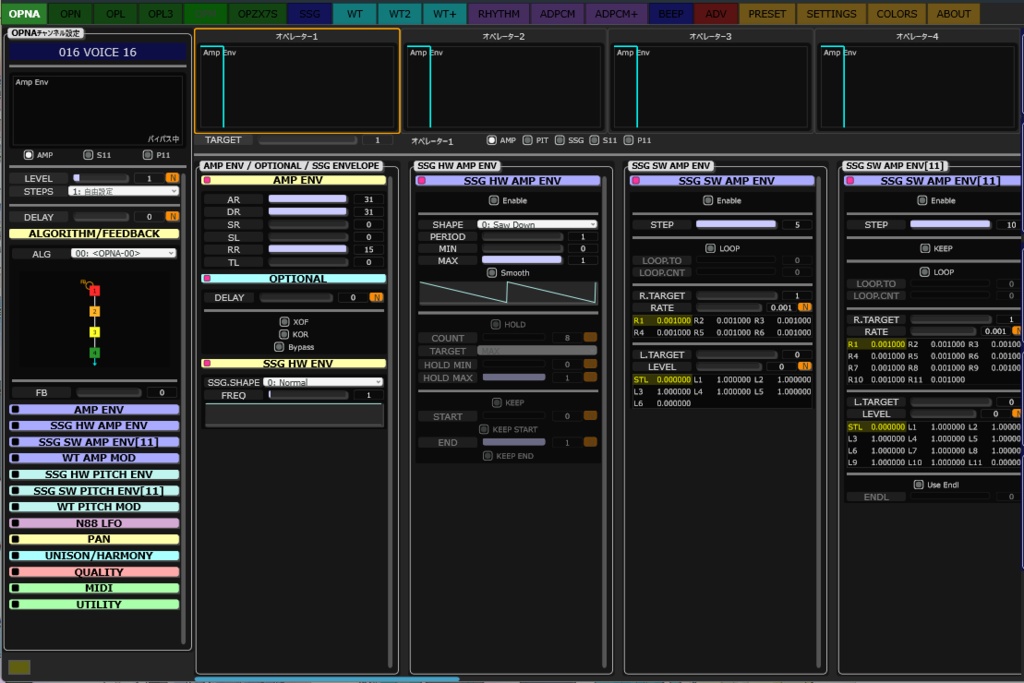This screenshot has width=1024, height=683.
Task: Expand the UTILITY section
Action: 95,605
